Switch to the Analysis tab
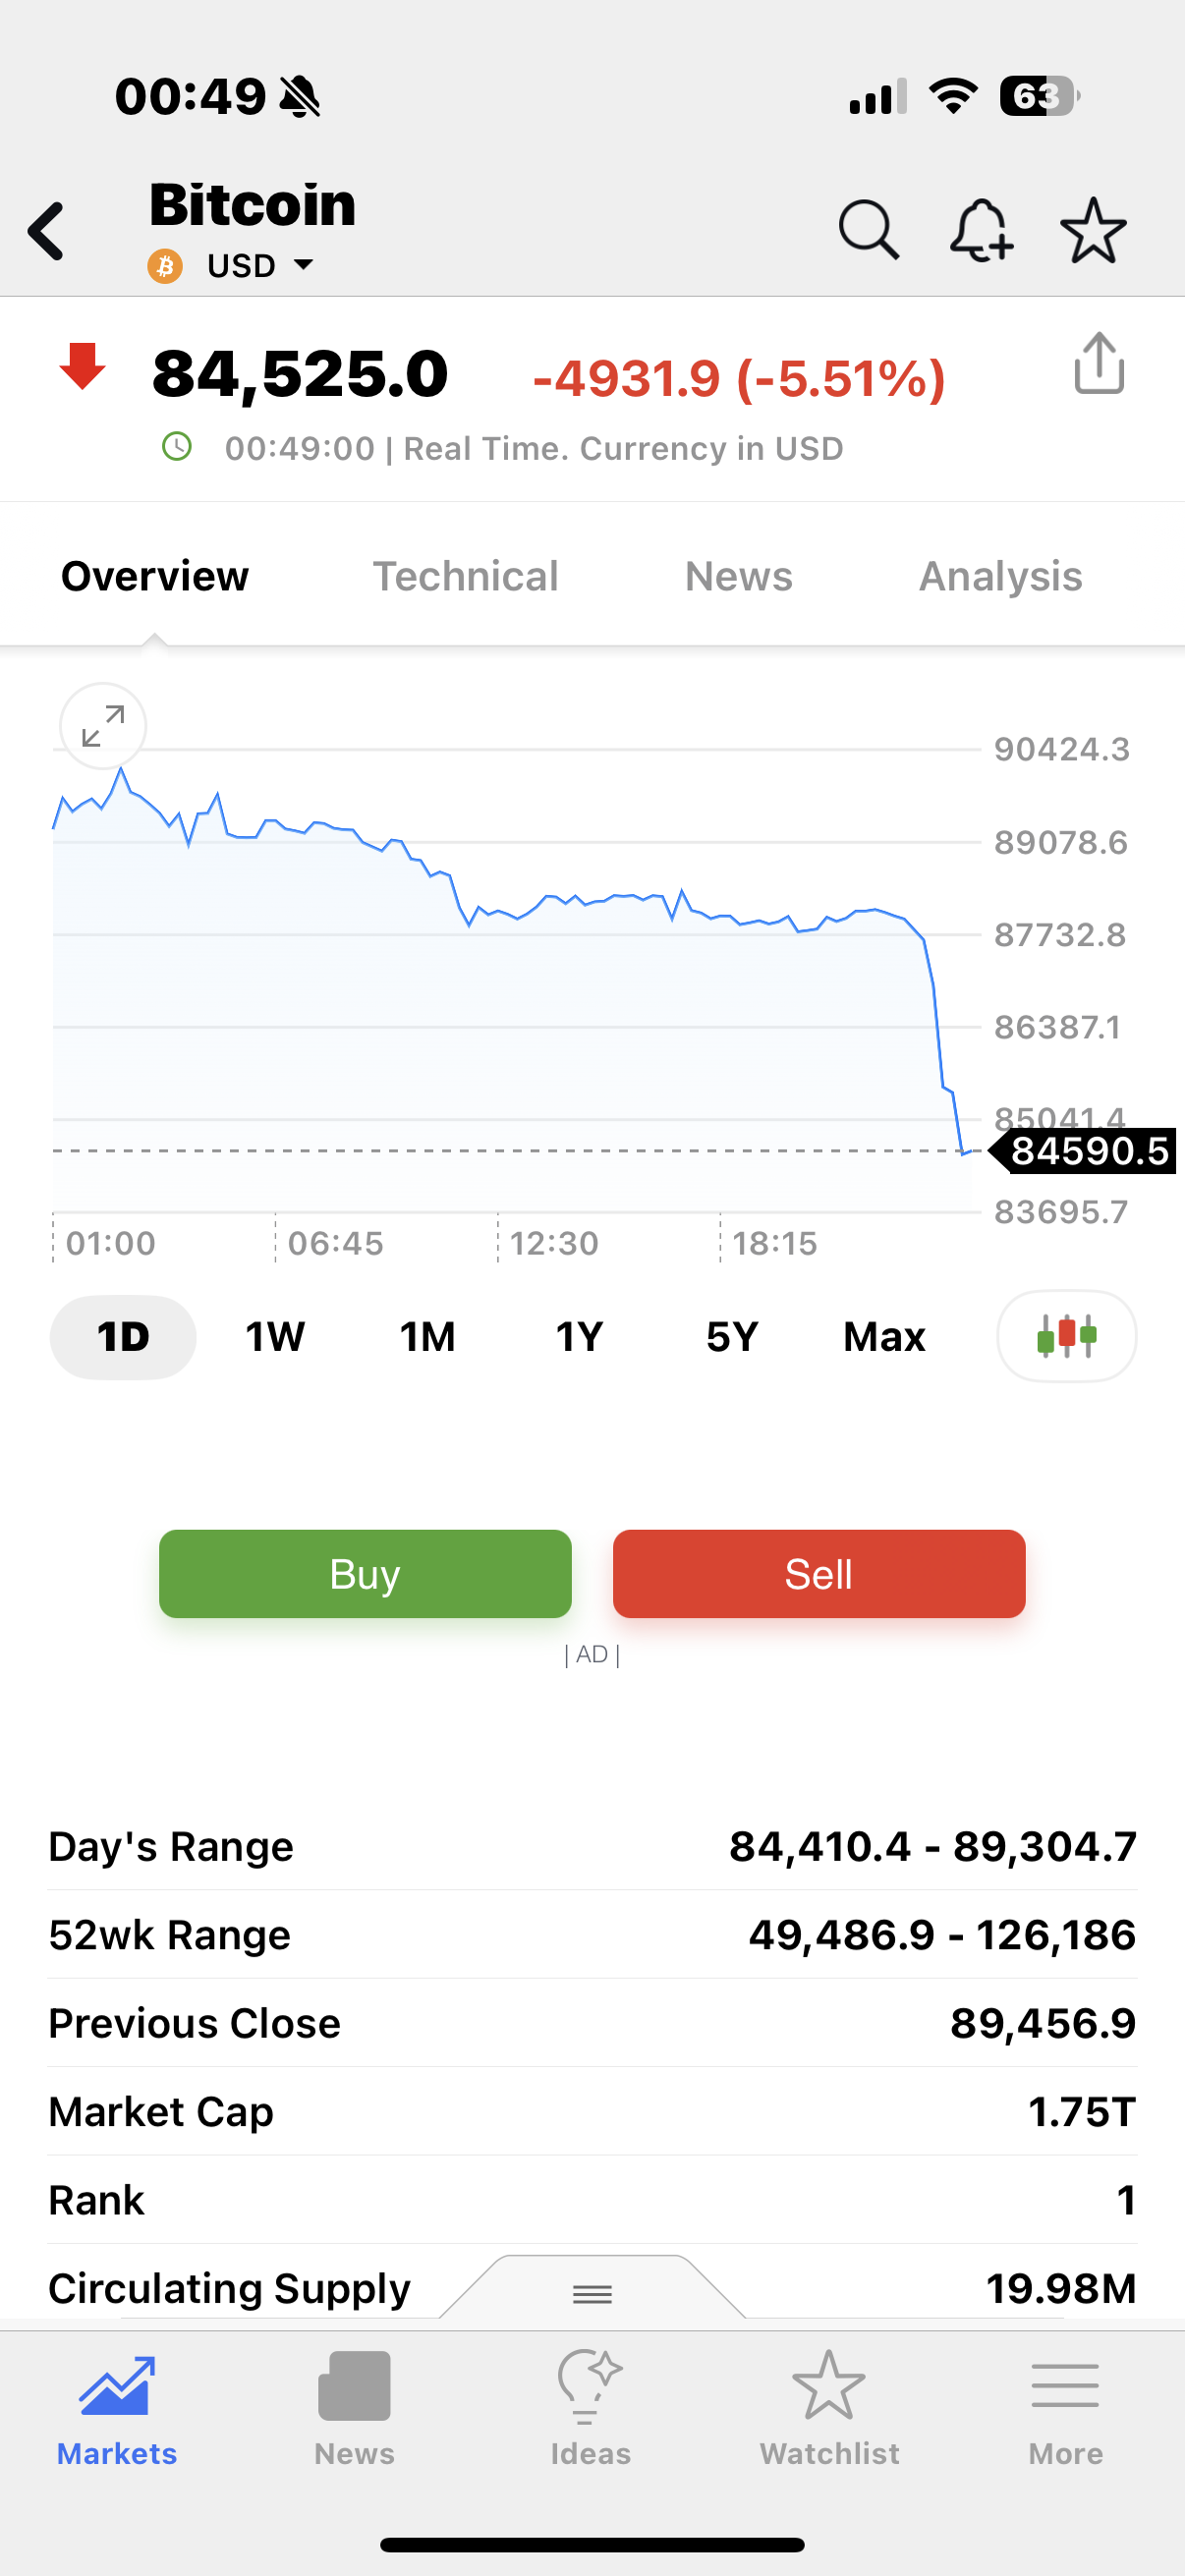The image size is (1185, 2576). click(x=1000, y=577)
